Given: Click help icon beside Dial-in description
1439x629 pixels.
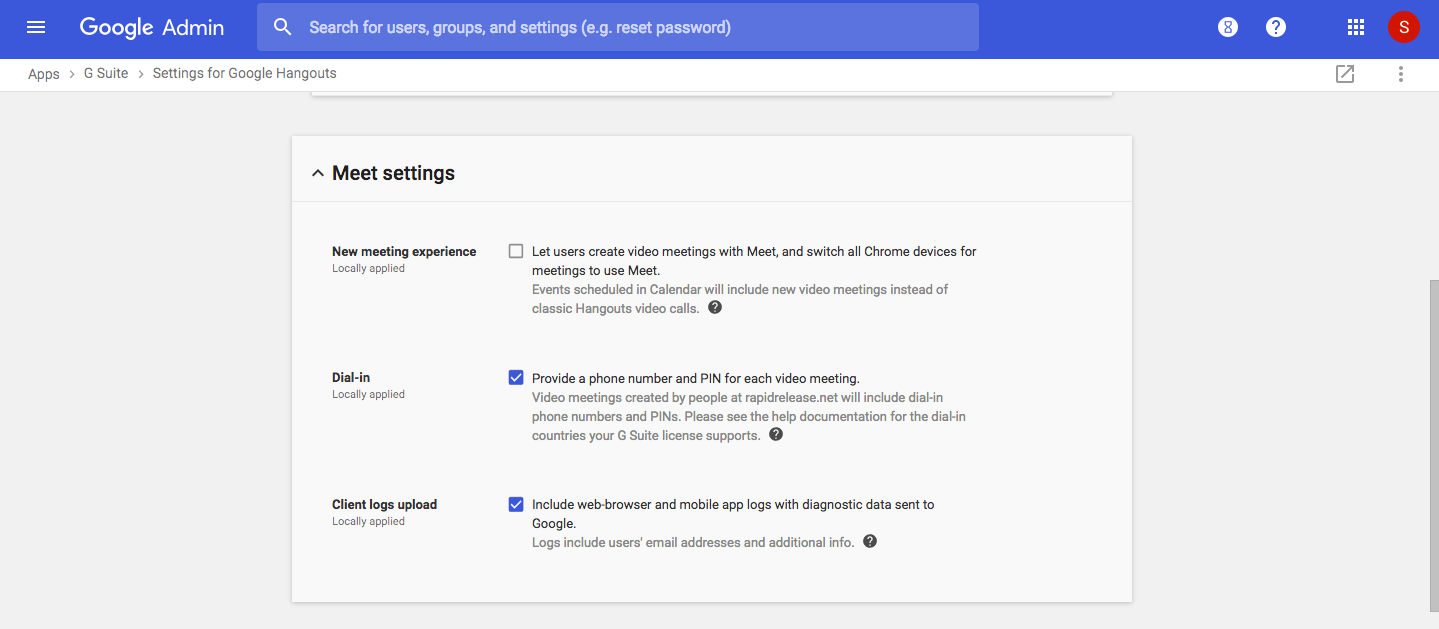Looking at the screenshot, I should pos(776,435).
